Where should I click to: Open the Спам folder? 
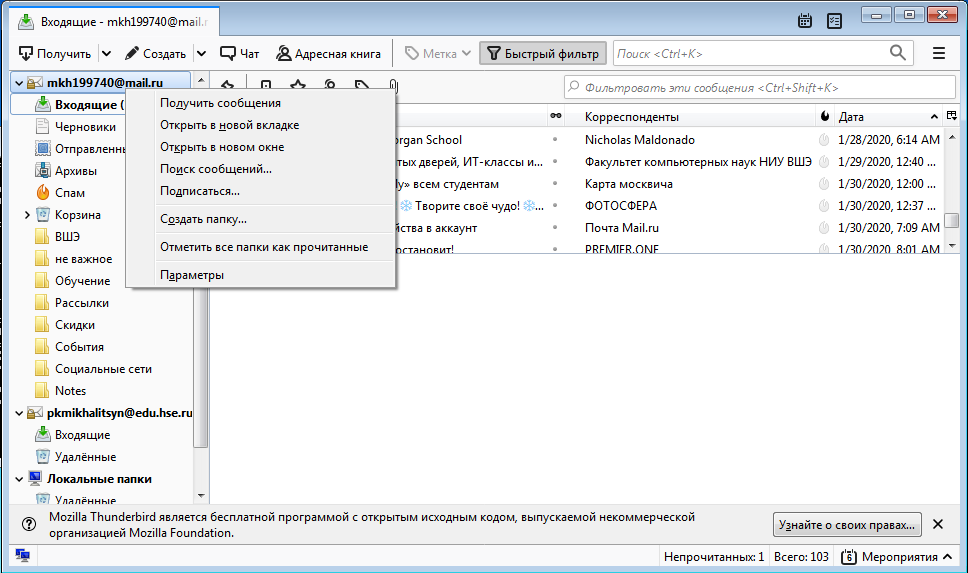(x=69, y=193)
